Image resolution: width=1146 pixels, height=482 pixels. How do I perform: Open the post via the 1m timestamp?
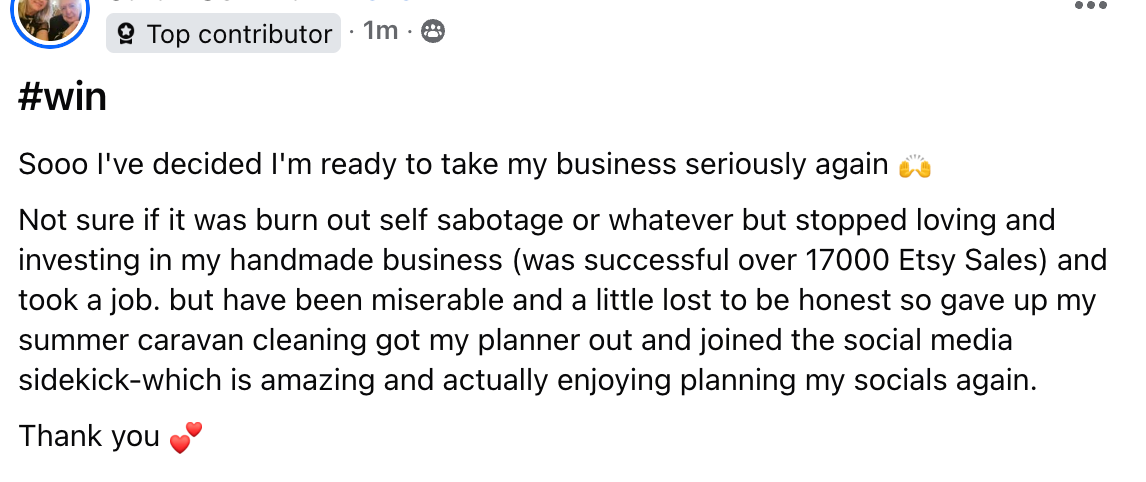(380, 32)
